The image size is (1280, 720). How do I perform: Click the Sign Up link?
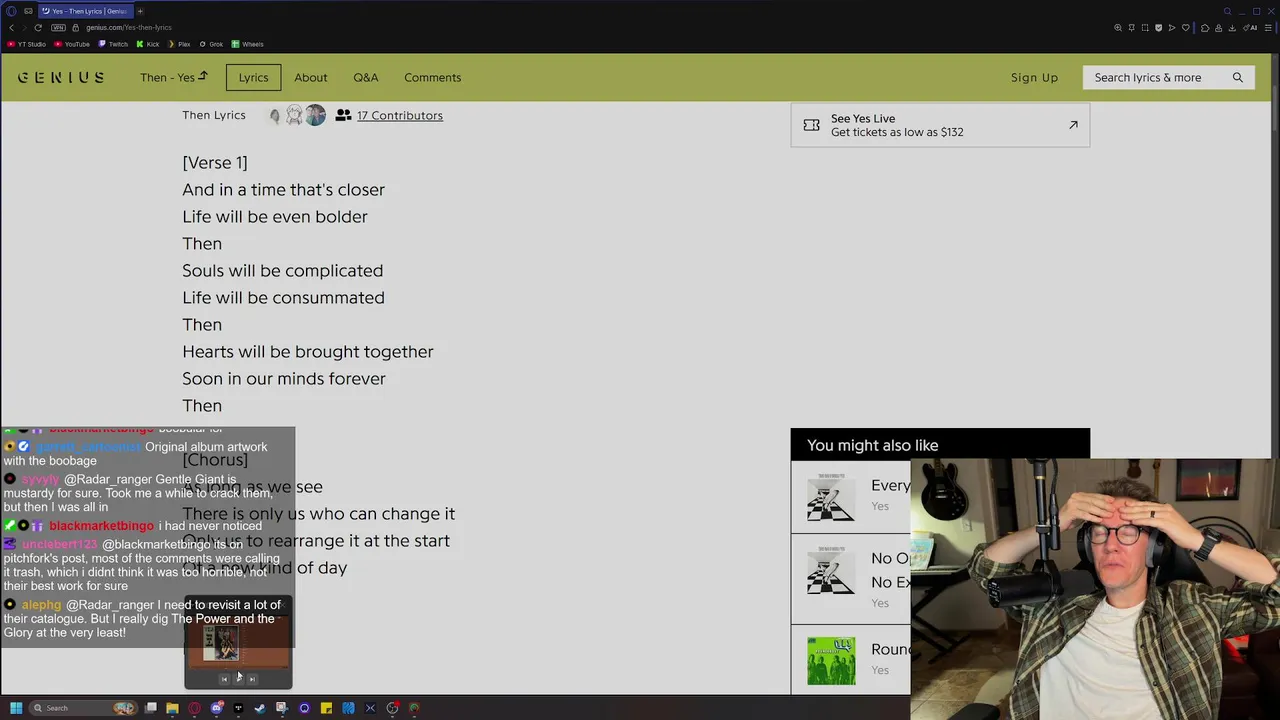coord(1034,77)
